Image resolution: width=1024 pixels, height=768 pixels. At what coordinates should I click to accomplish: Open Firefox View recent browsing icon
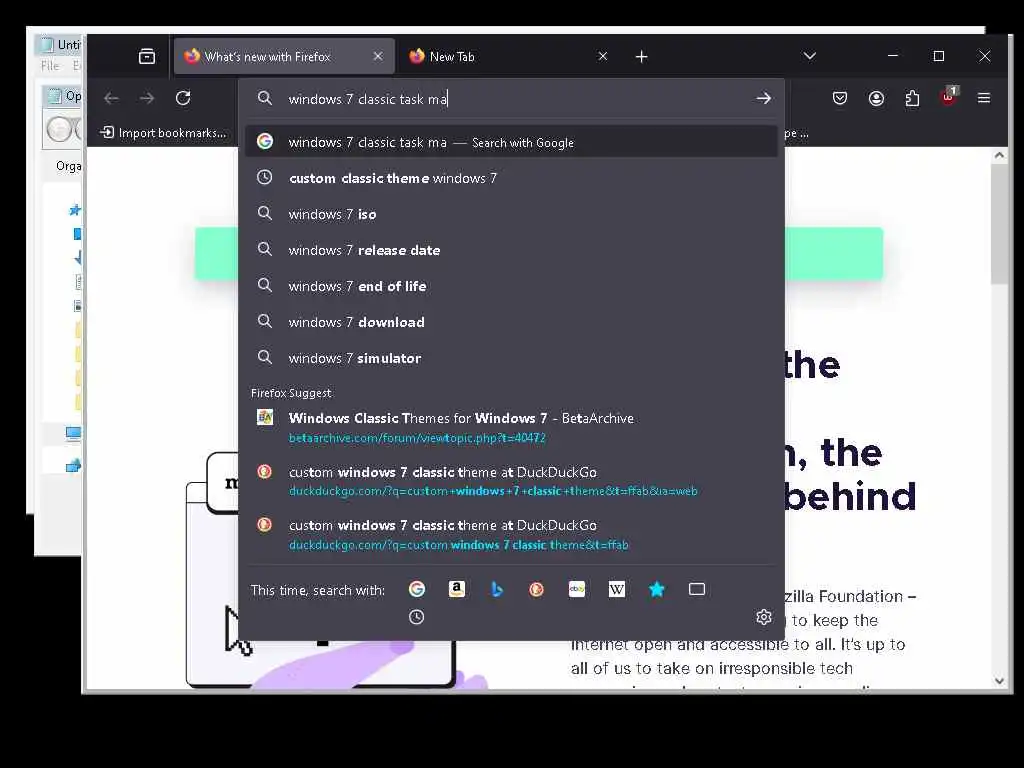point(147,57)
